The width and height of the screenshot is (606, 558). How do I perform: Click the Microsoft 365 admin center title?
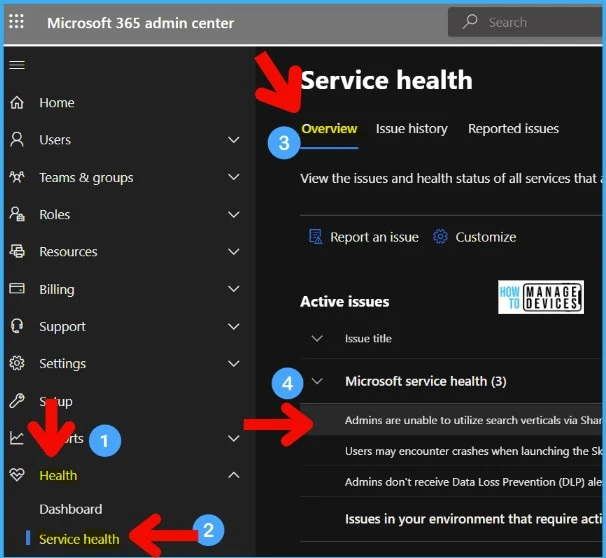coord(140,23)
